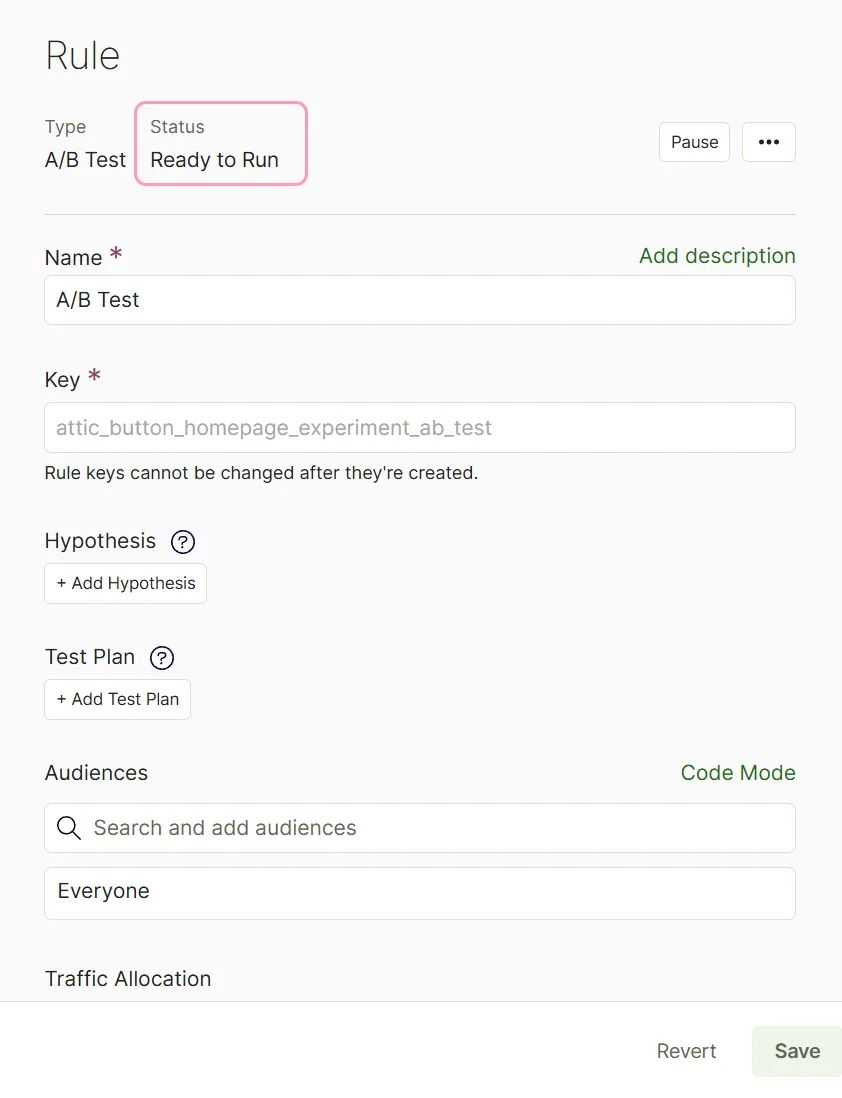Screen dimensions: 842x1098
Task: Save the rule
Action: tap(797, 1051)
